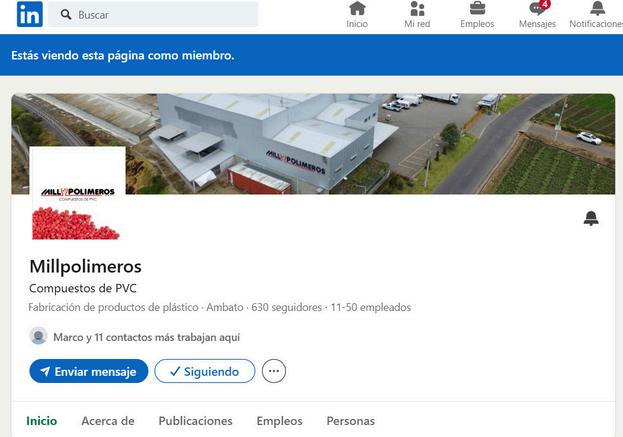Focus the Buscar search field
The width and height of the screenshot is (623, 437).
tap(153, 15)
